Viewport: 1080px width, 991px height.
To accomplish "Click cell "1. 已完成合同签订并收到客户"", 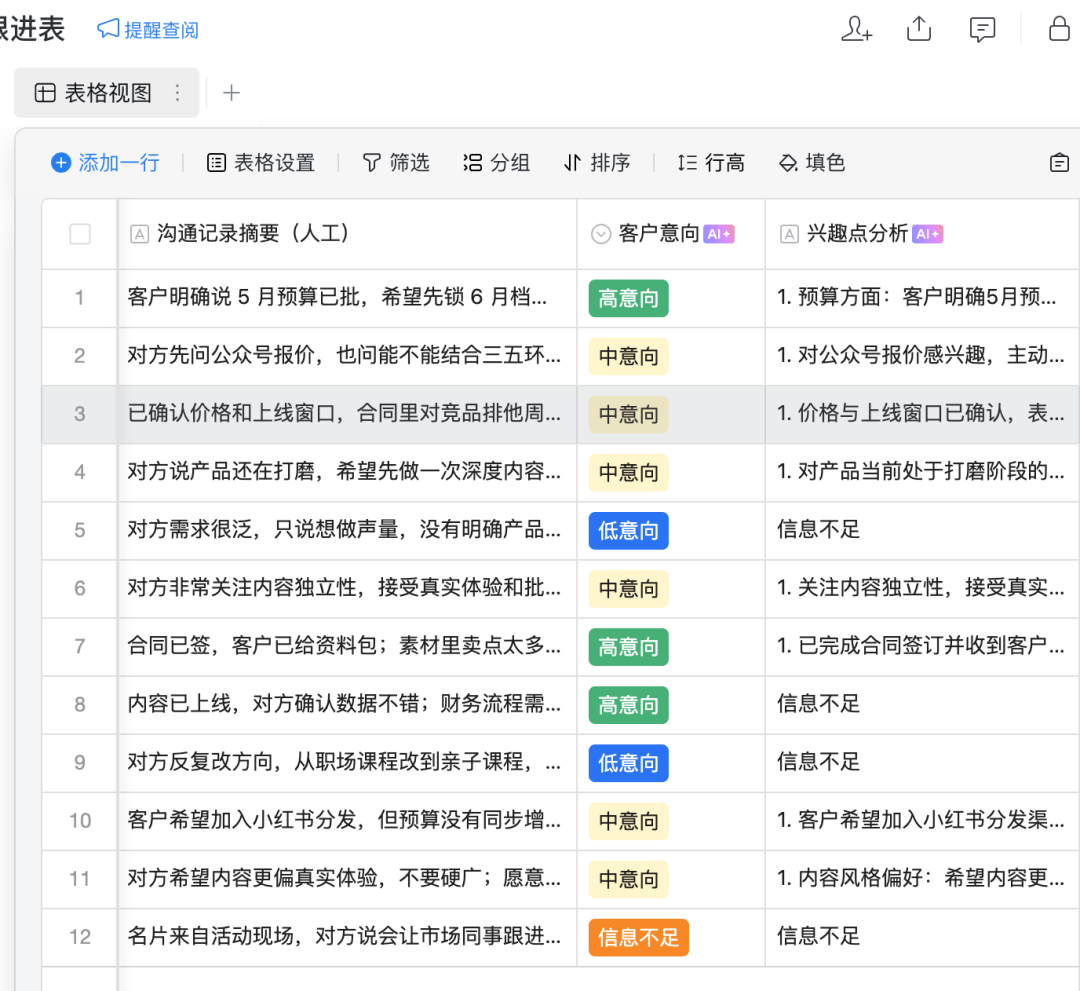I will tap(922, 647).
